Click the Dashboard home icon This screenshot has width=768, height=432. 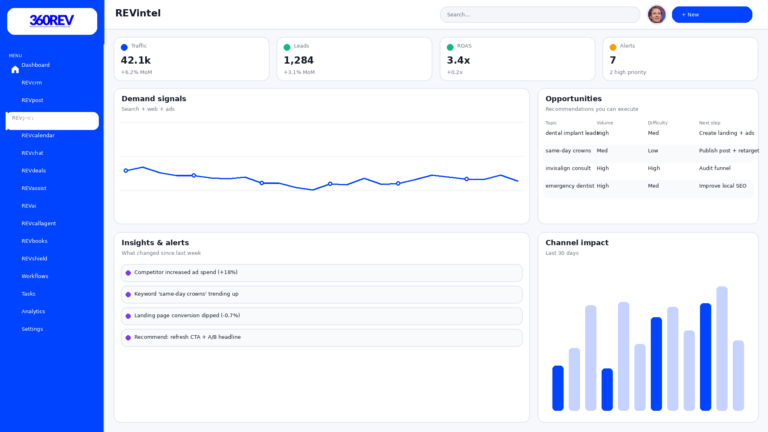[x=15, y=70]
